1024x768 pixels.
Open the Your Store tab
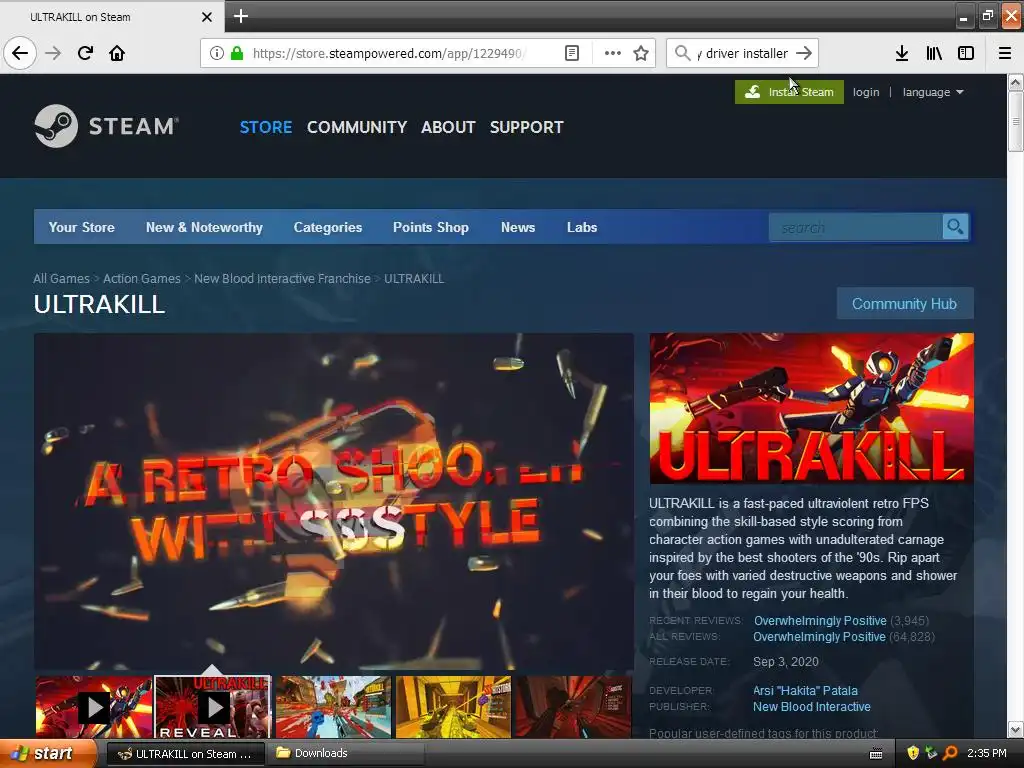tap(82, 227)
